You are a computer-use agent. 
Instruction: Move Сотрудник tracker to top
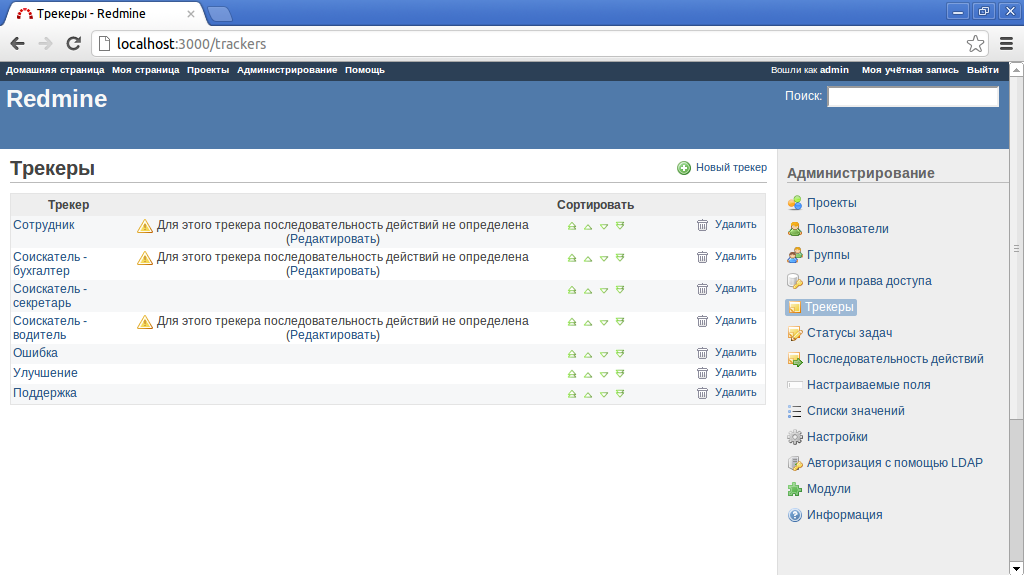point(572,226)
